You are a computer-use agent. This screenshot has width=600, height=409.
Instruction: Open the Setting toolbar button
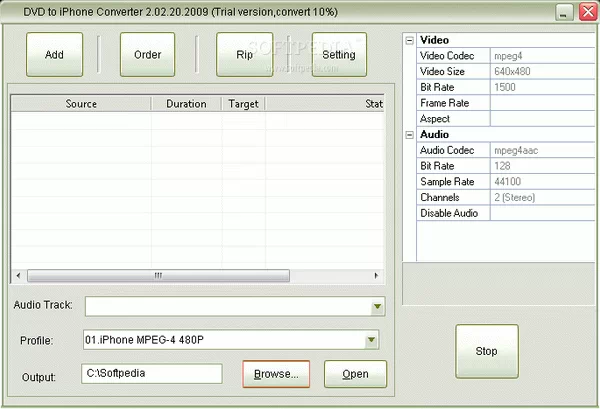click(339, 55)
